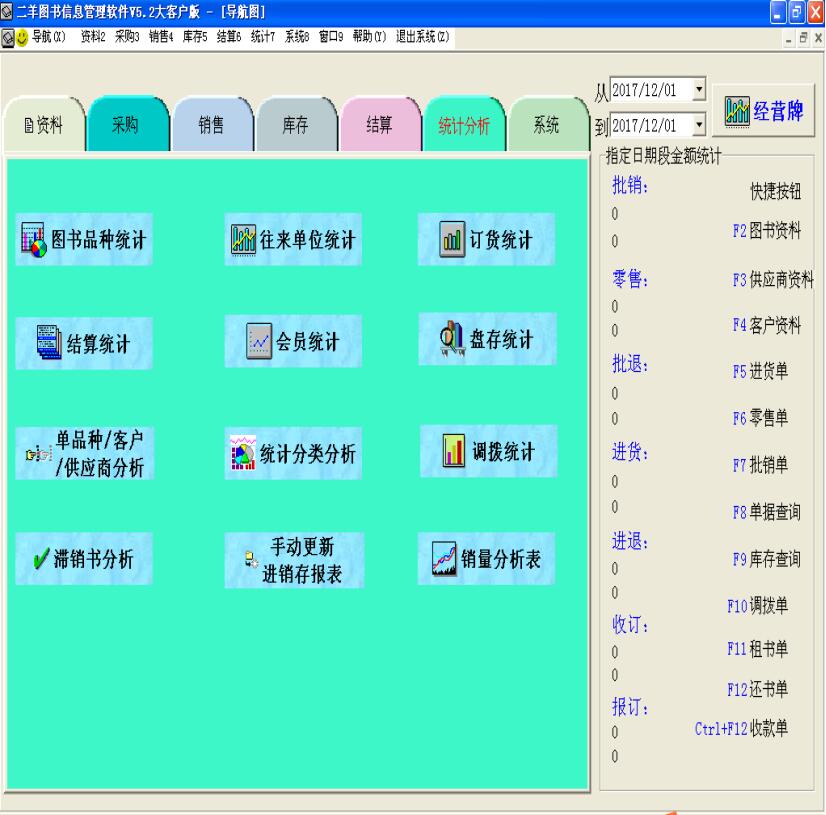The height and width of the screenshot is (815, 826).
Task: Expand the 从 start date dropdown
Action: coord(699,90)
